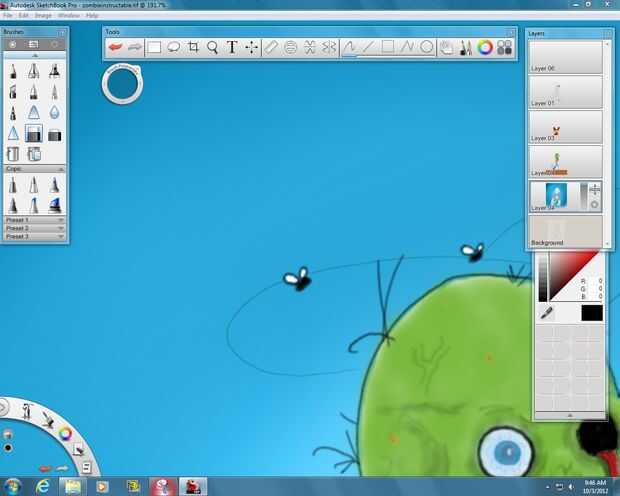This screenshot has width=620, height=496.
Task: Open the Edit menu
Action: (x=23, y=15)
